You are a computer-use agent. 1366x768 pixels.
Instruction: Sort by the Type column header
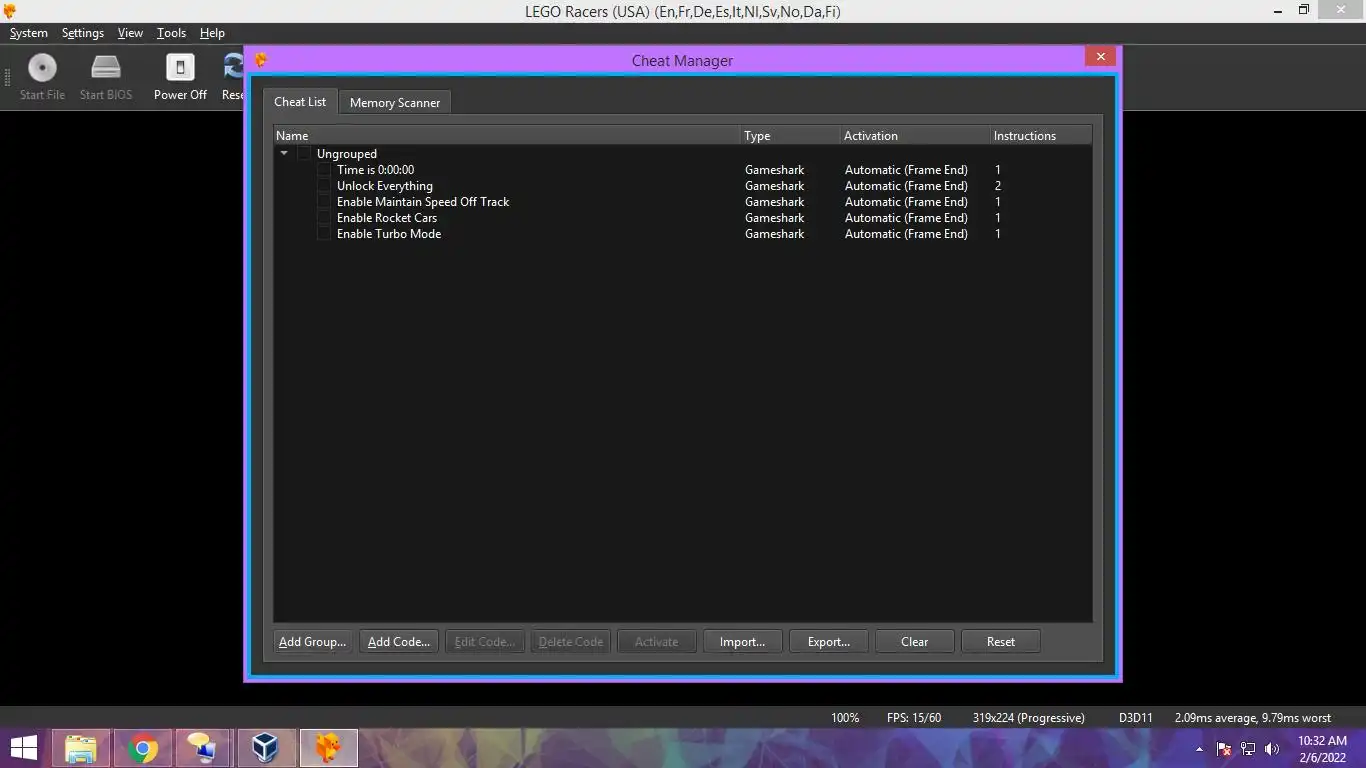coord(790,136)
